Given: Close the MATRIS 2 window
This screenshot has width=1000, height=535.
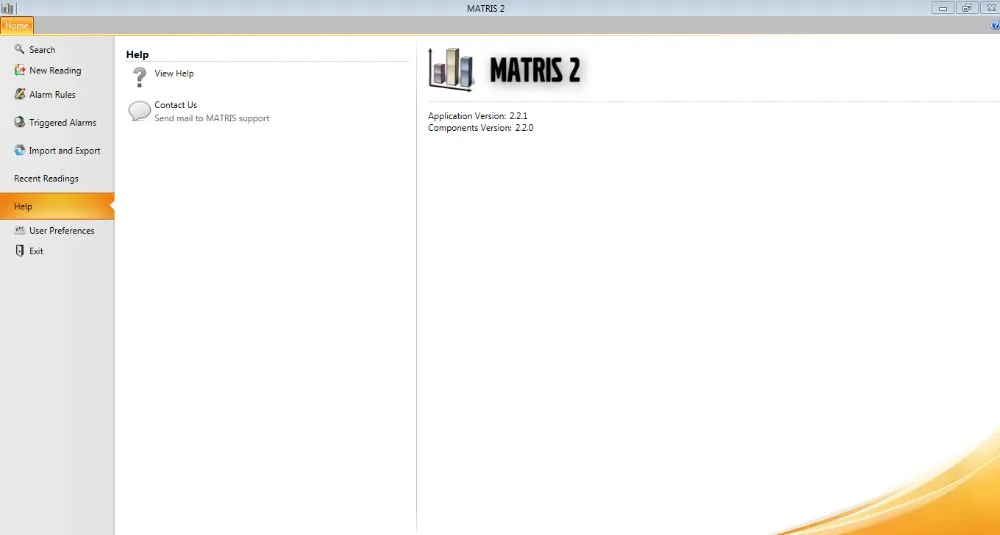Looking at the screenshot, I should pos(990,8).
